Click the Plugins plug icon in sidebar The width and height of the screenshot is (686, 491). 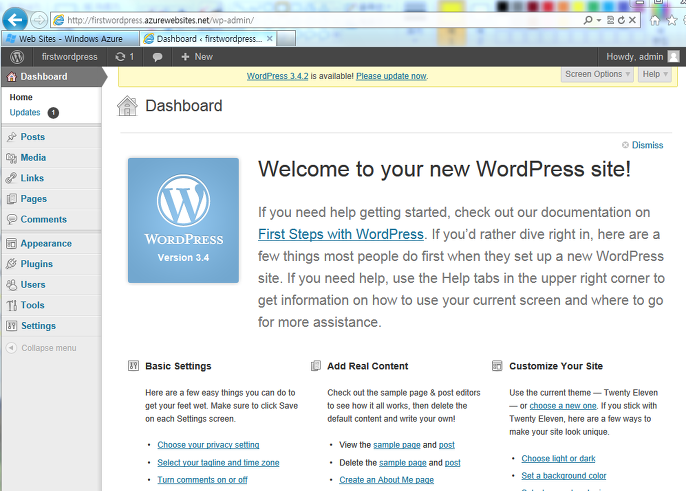pos(11,264)
